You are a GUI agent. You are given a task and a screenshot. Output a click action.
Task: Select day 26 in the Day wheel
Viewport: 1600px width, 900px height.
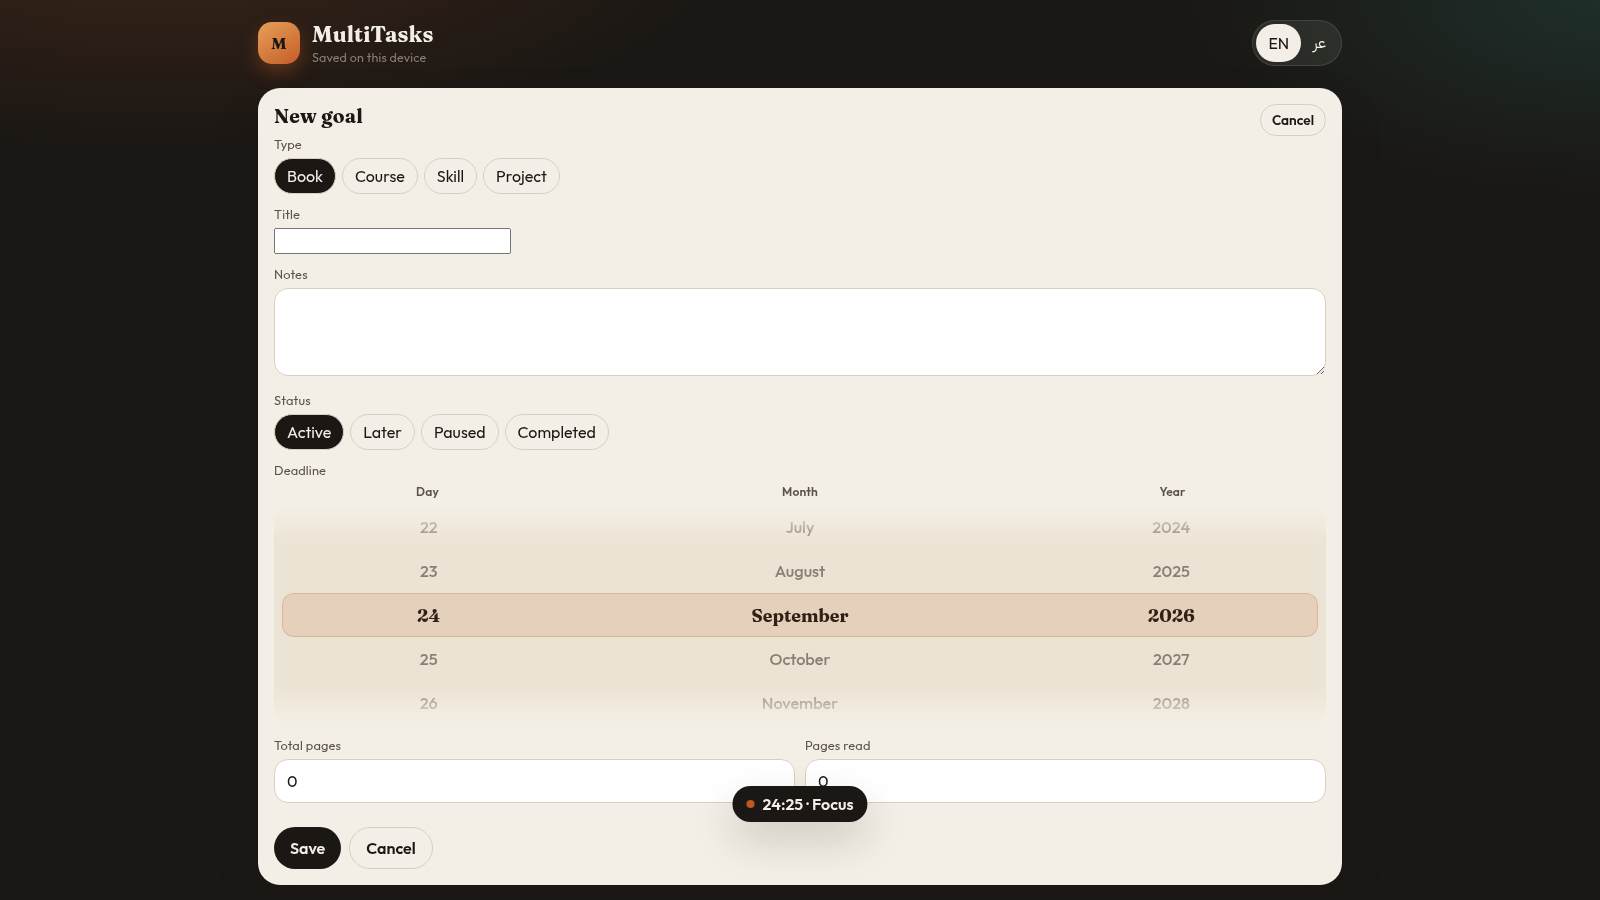[428, 704]
